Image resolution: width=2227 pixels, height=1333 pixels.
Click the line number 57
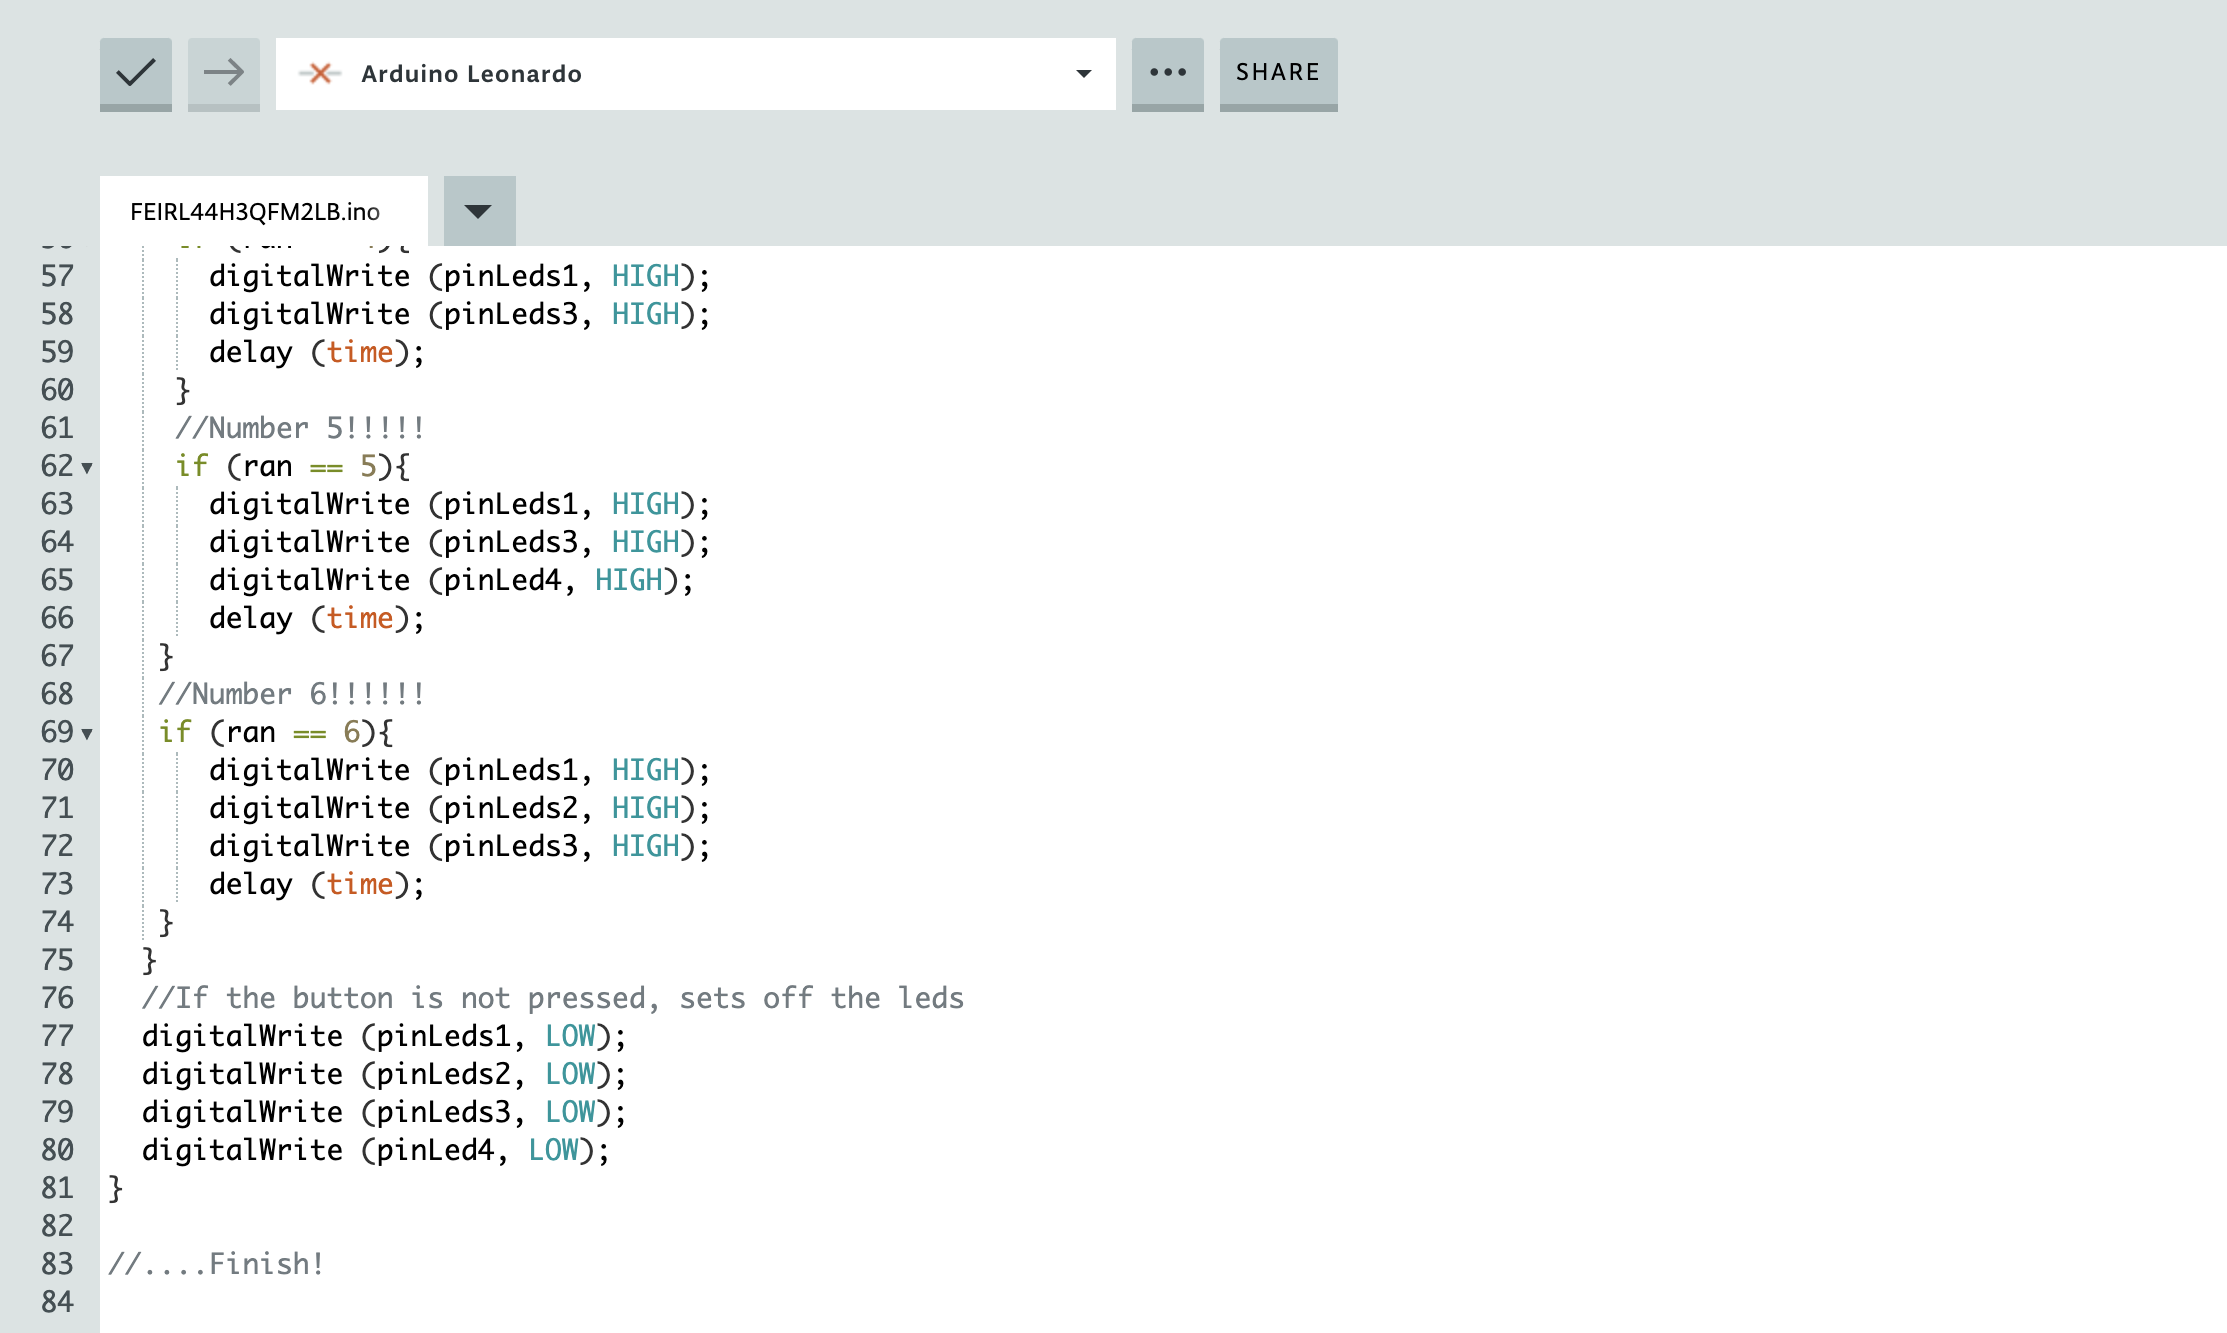click(x=57, y=276)
